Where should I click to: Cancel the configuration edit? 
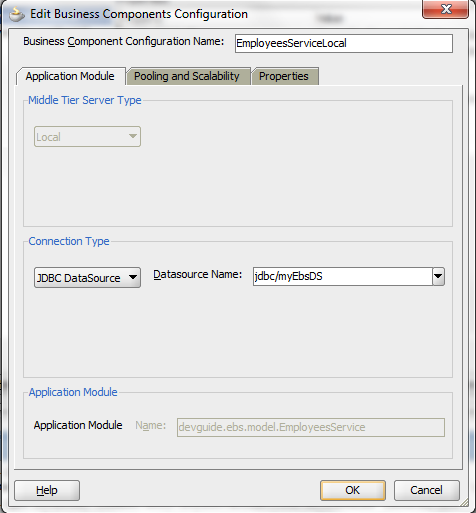(427, 490)
